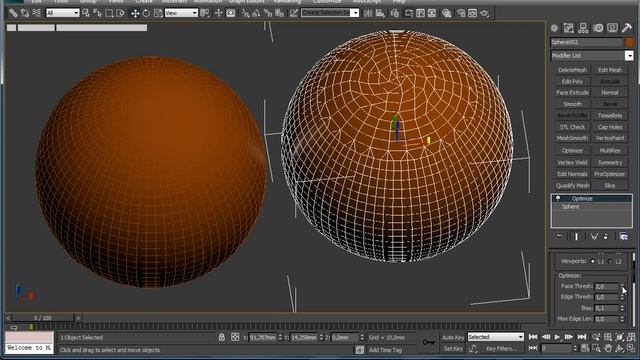Click the Key Filters button
The width and height of the screenshot is (640, 360).
click(501, 349)
